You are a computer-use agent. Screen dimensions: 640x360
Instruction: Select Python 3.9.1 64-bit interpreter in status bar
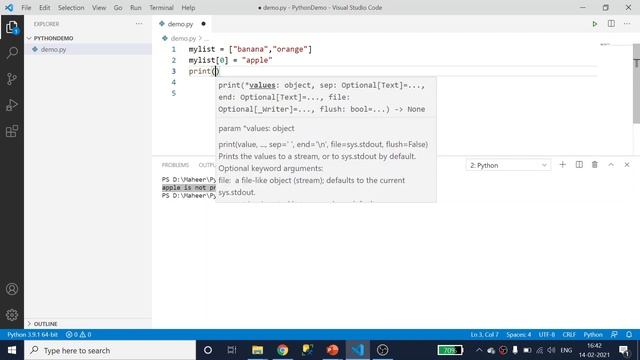click(32, 334)
